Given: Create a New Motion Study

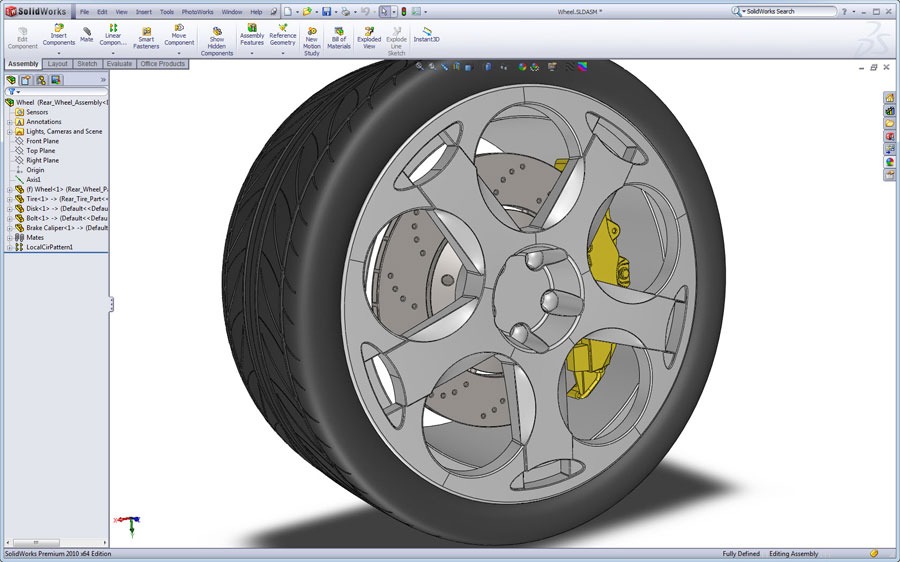Looking at the screenshot, I should (x=312, y=39).
